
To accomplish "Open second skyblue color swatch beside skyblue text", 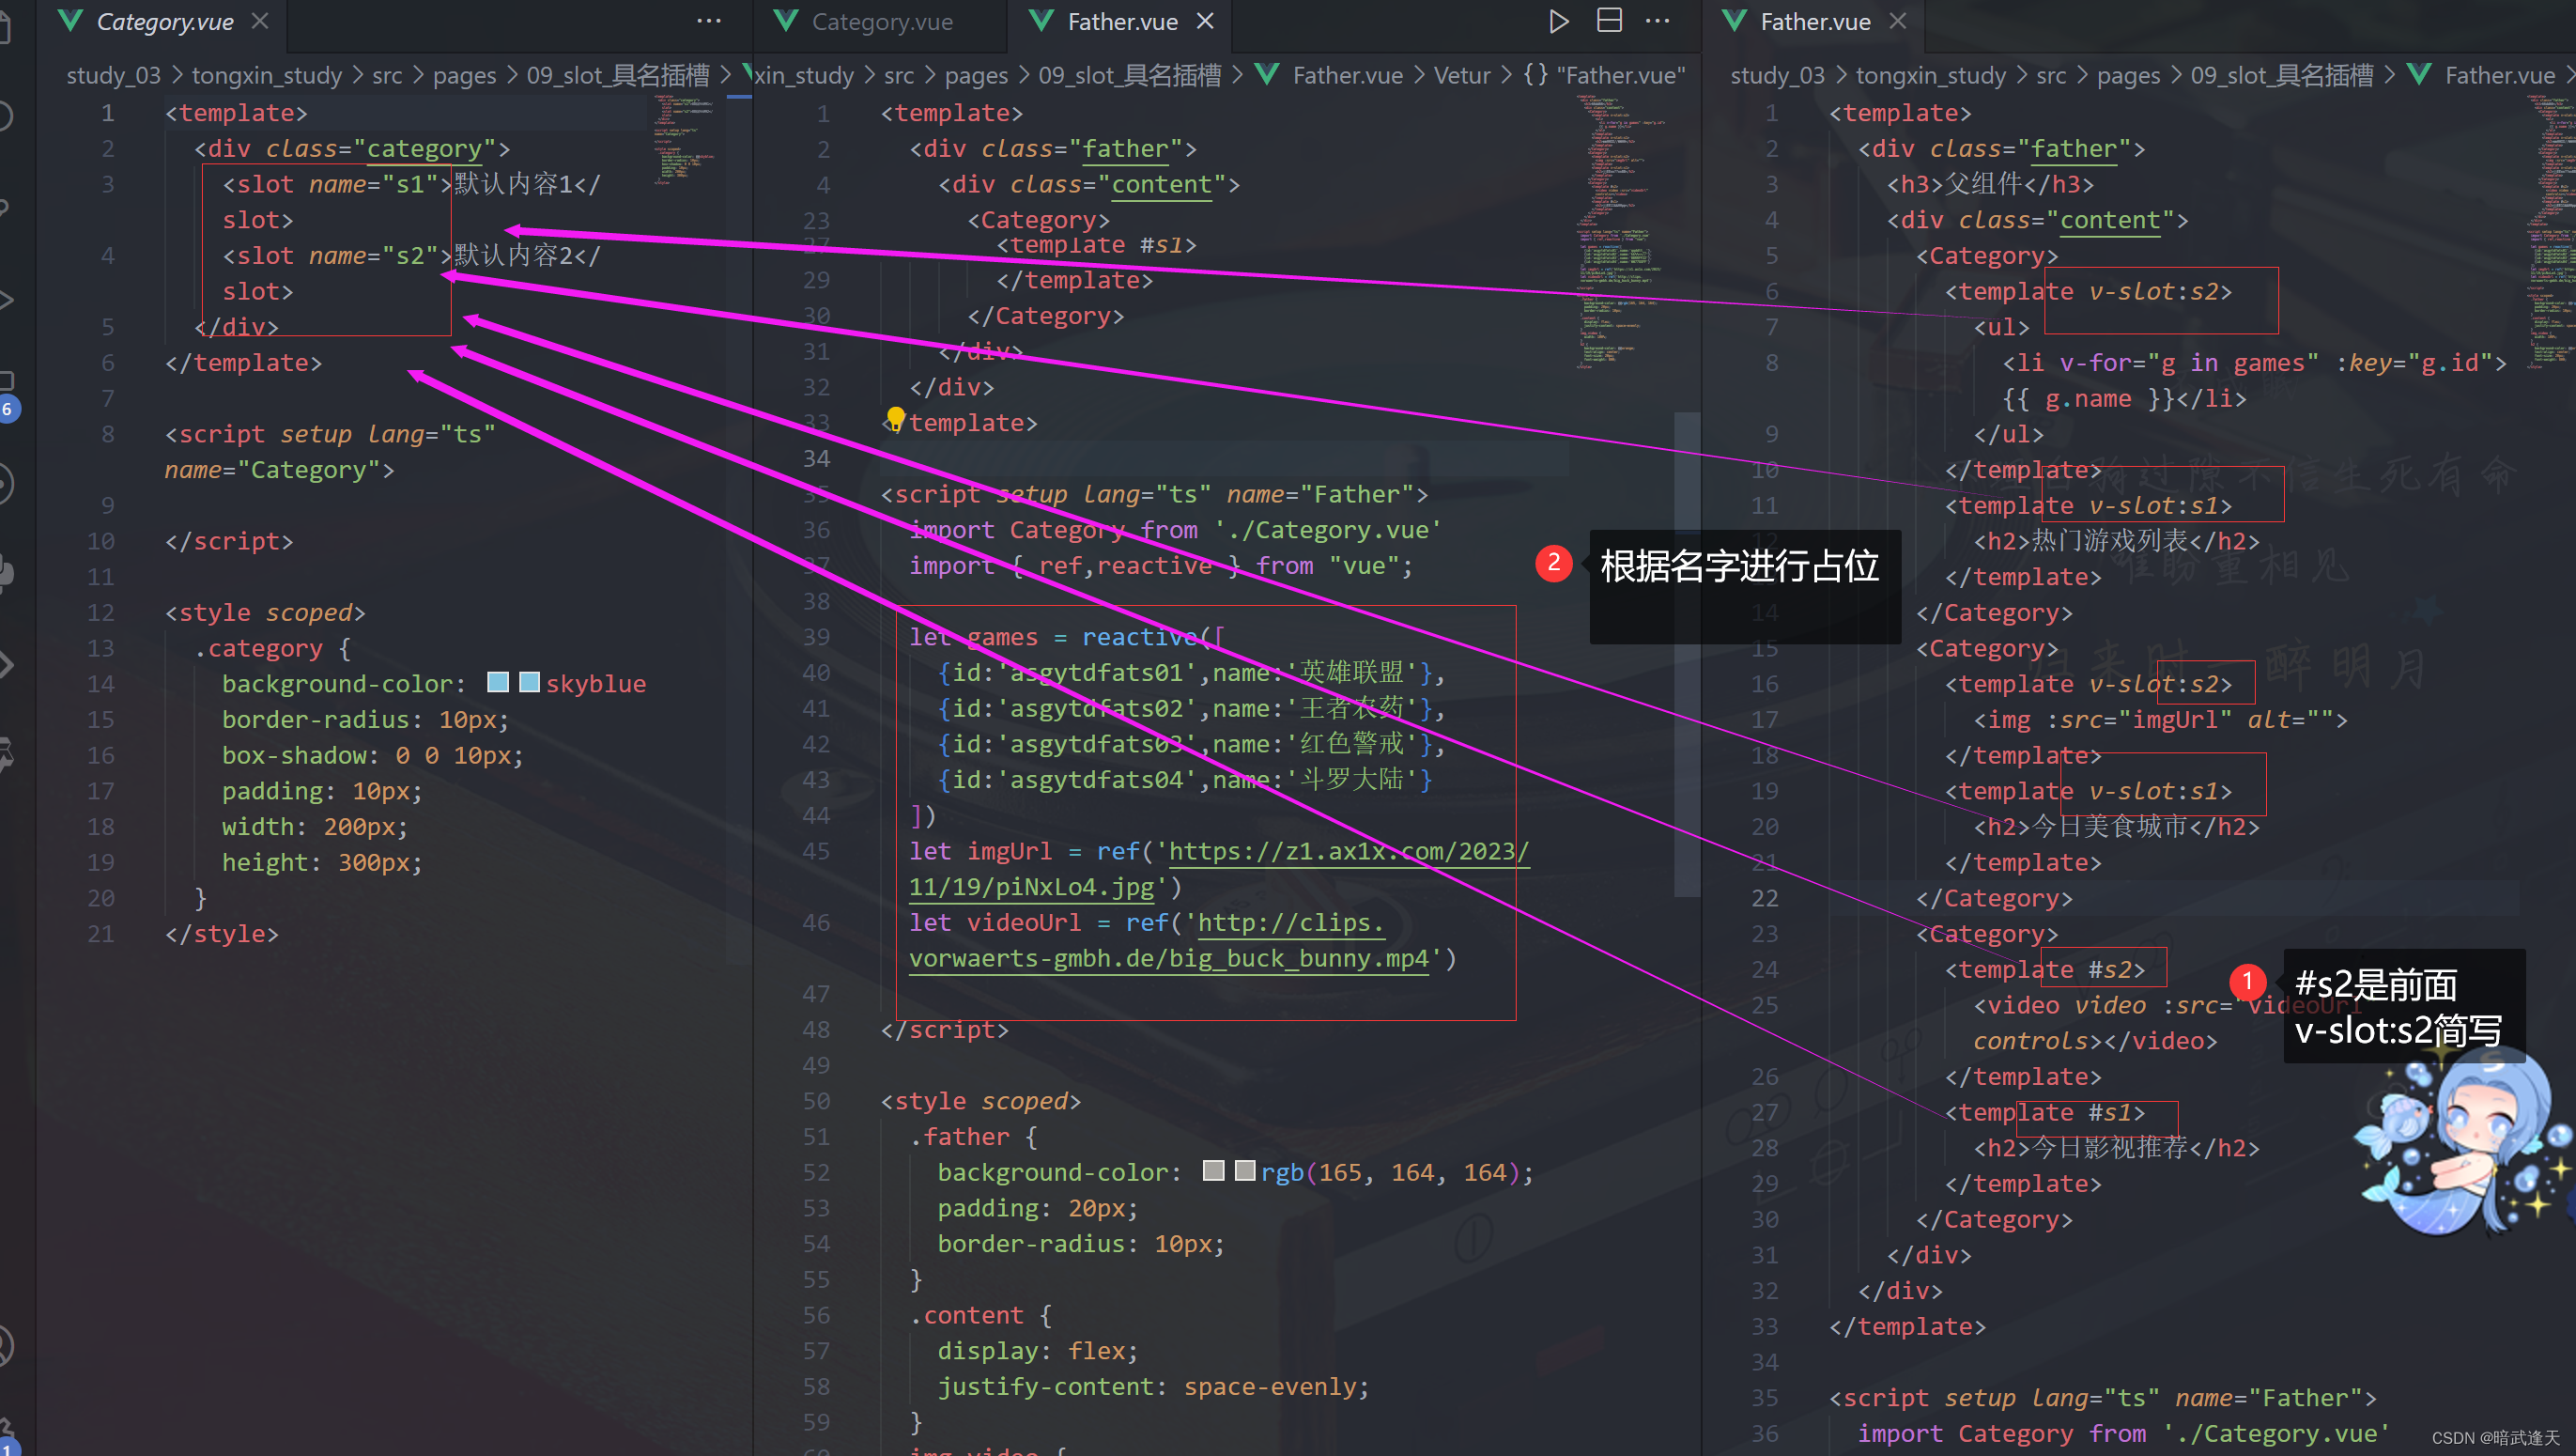I will 529,682.
